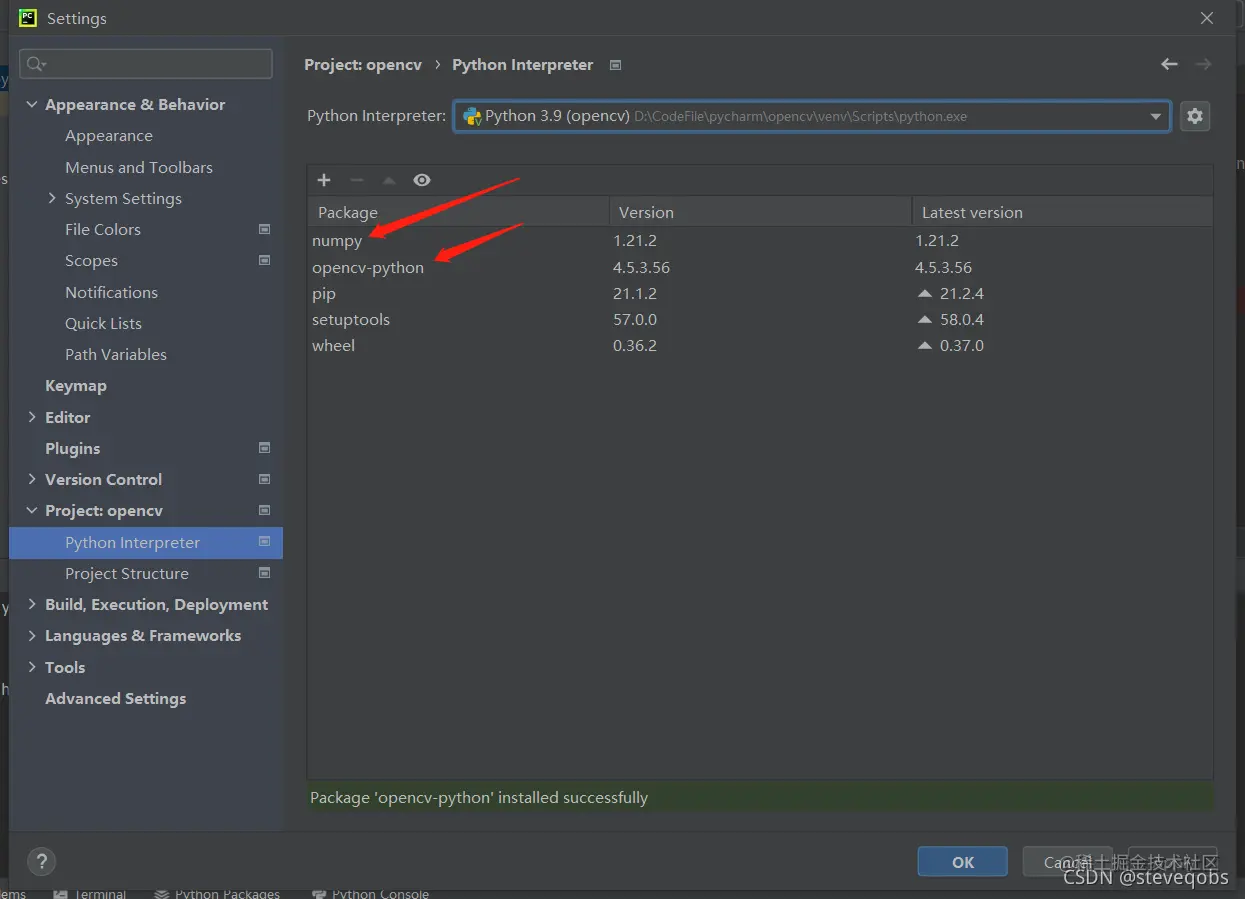Click the help question mark button
Image resolution: width=1245 pixels, height=899 pixels.
(x=41, y=861)
